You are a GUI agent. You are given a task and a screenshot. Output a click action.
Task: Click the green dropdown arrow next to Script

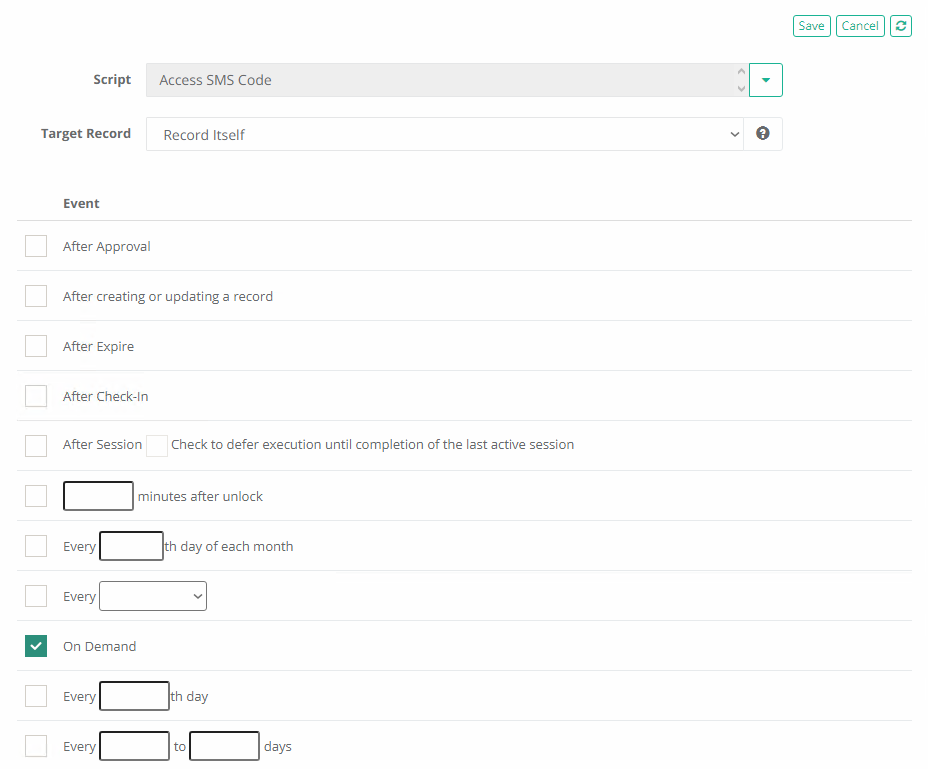pyautogui.click(x=765, y=79)
